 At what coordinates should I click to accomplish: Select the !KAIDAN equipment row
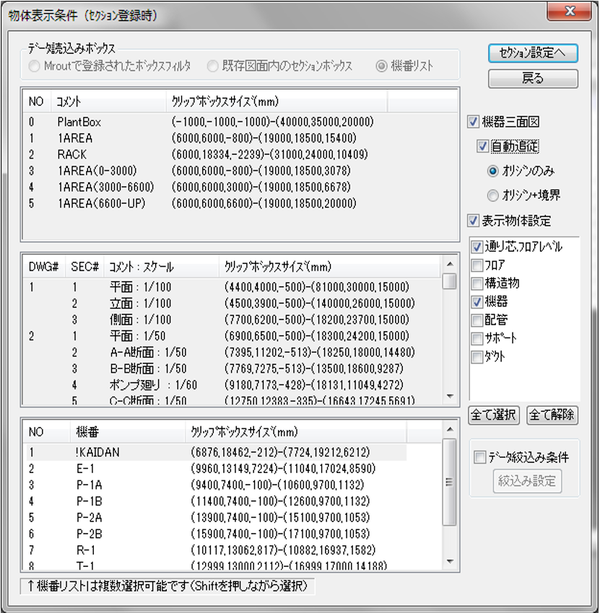[x=97, y=451]
